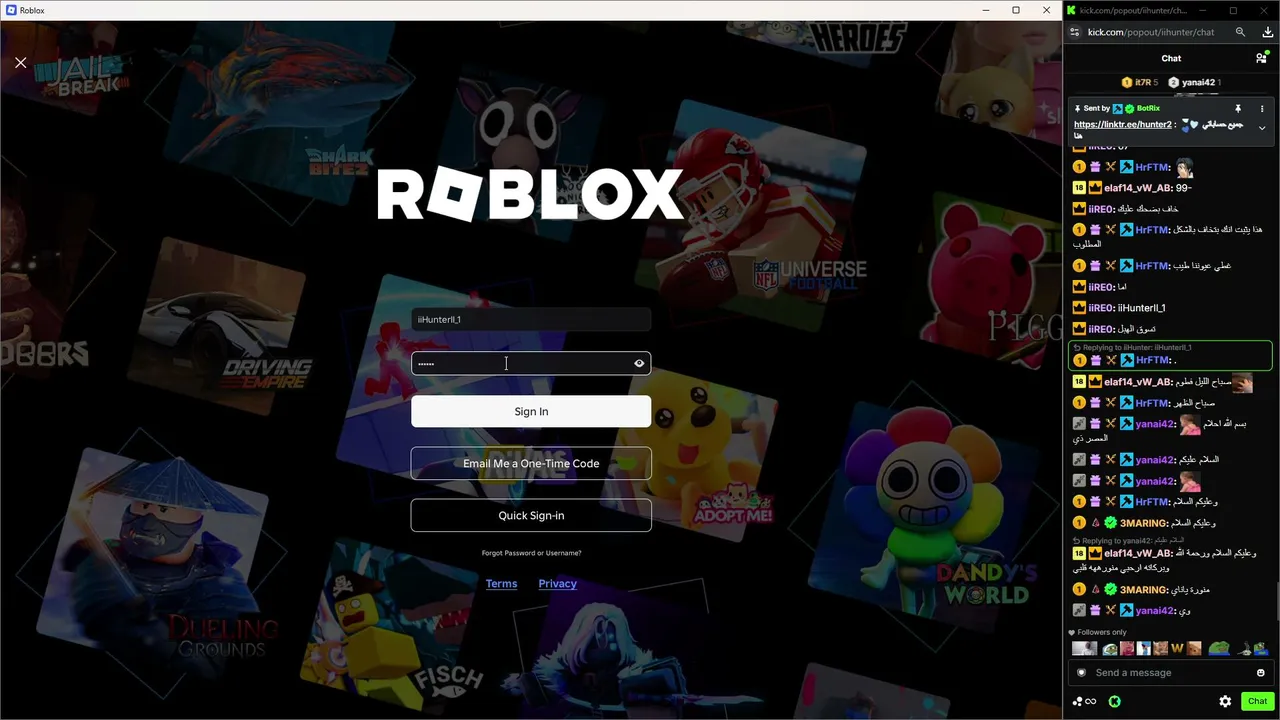The width and height of the screenshot is (1280, 720).
Task: Maximize the Roblox window
Action: coord(1016,10)
